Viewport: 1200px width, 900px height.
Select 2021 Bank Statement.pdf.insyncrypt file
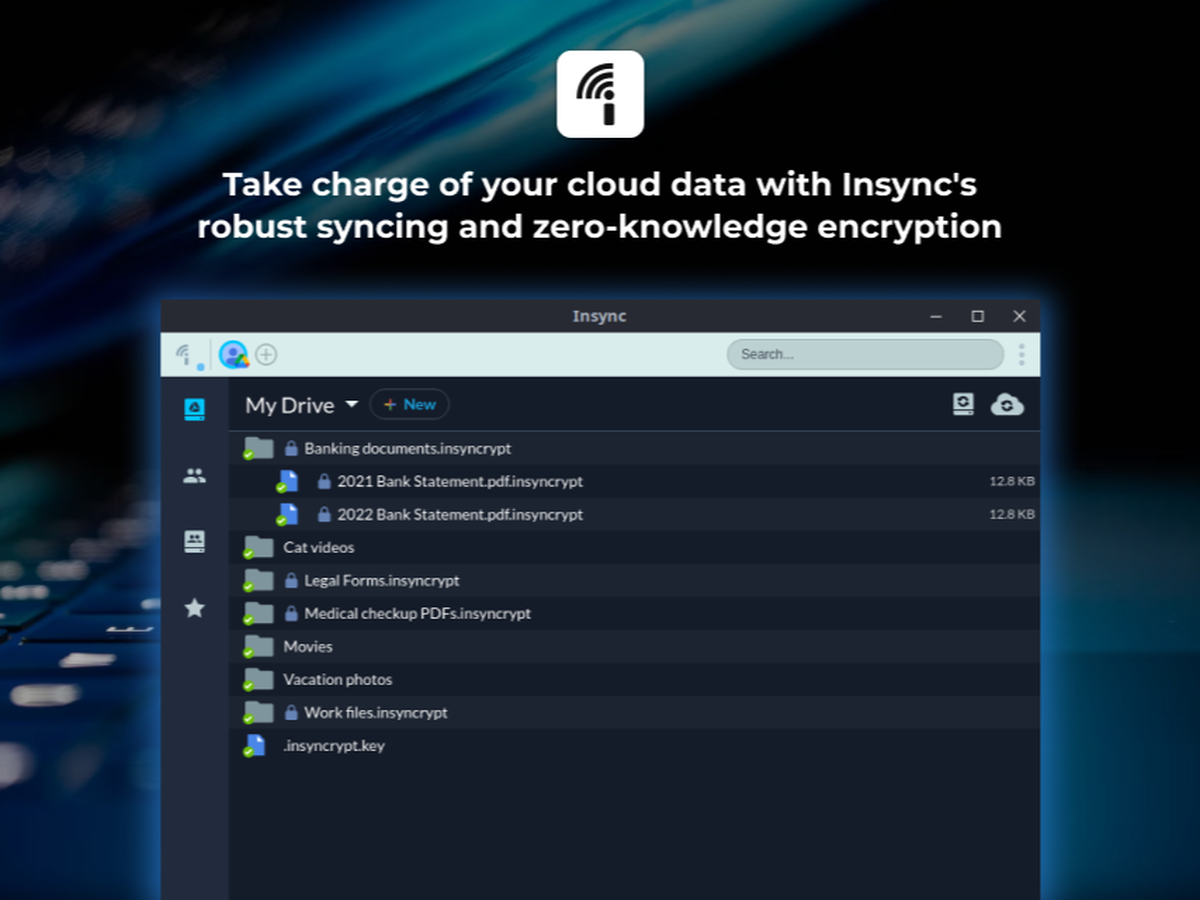coord(459,482)
